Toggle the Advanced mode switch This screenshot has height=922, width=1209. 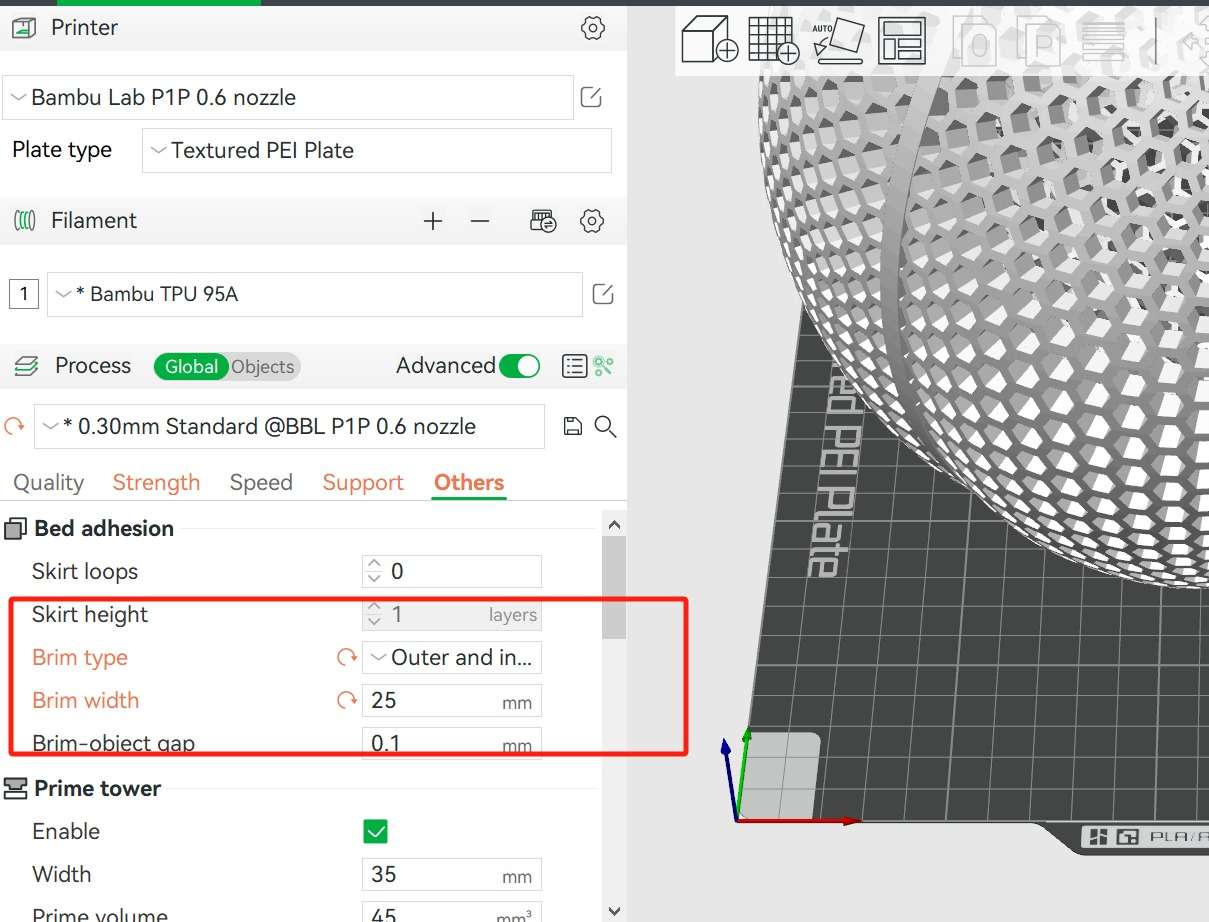pyautogui.click(x=519, y=366)
